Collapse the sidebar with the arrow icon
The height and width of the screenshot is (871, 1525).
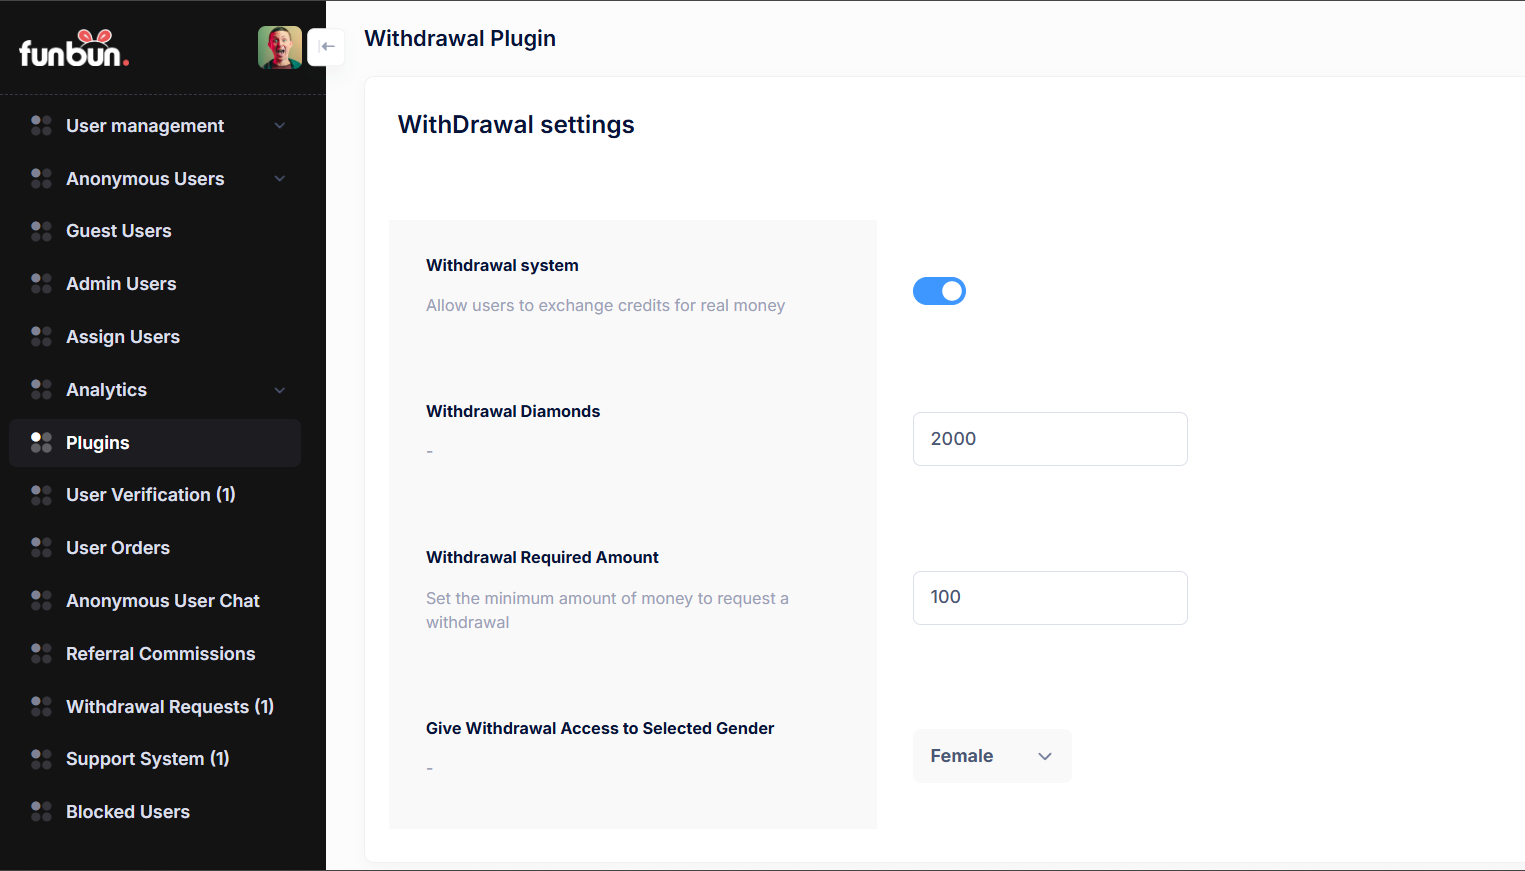pos(326,47)
